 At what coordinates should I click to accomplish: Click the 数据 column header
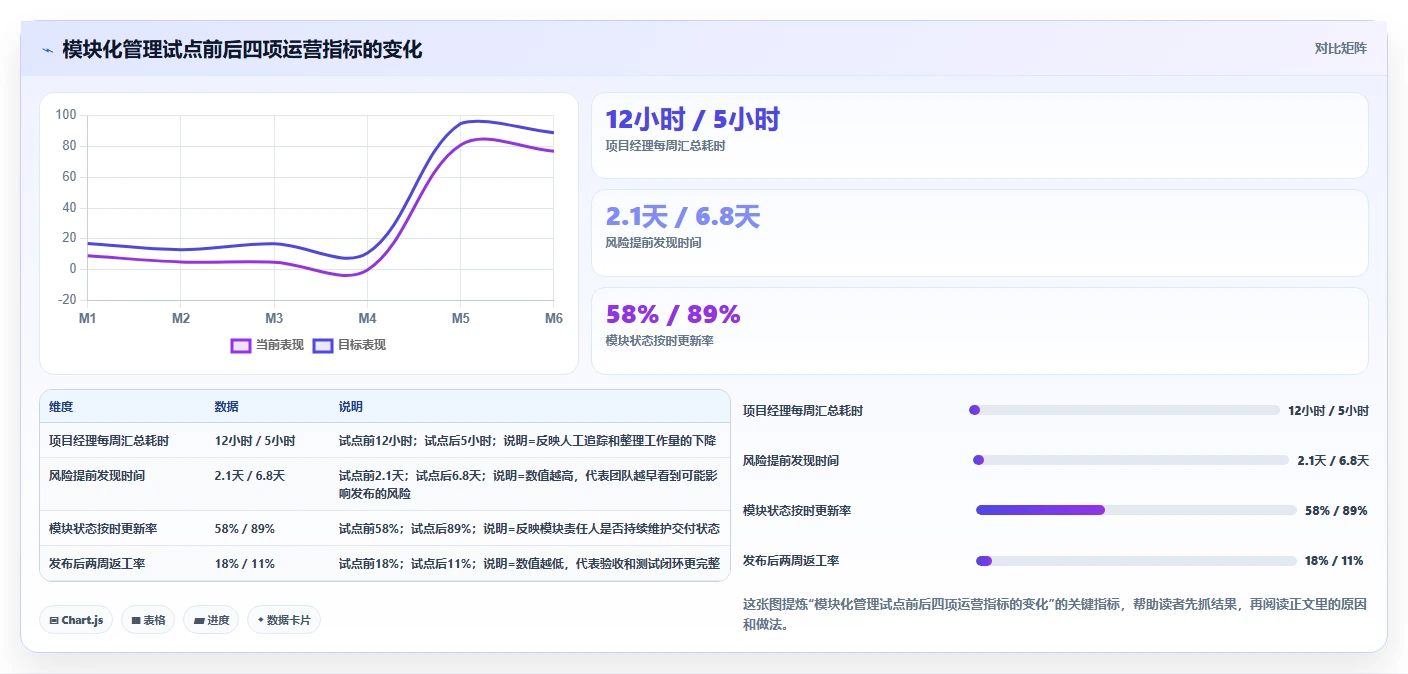tap(226, 407)
